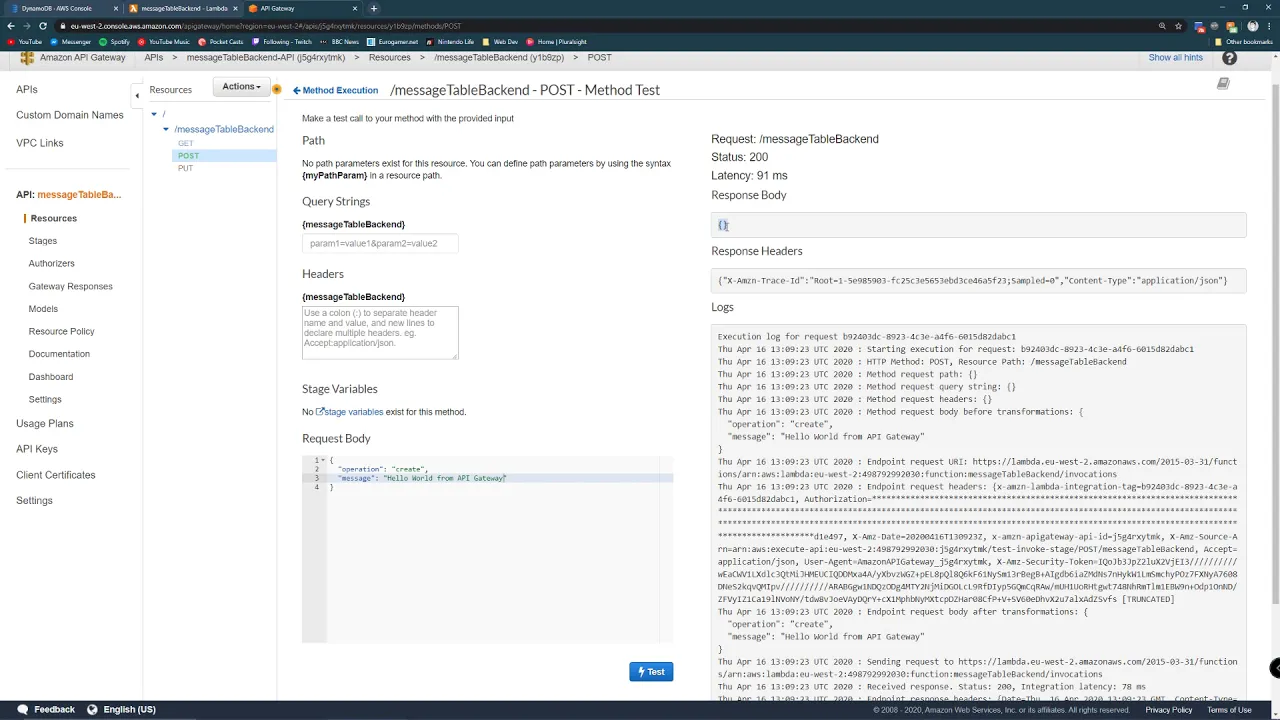Viewport: 1280px width, 720px height.
Task: Open the YouTube bookmark
Action: click(25, 42)
